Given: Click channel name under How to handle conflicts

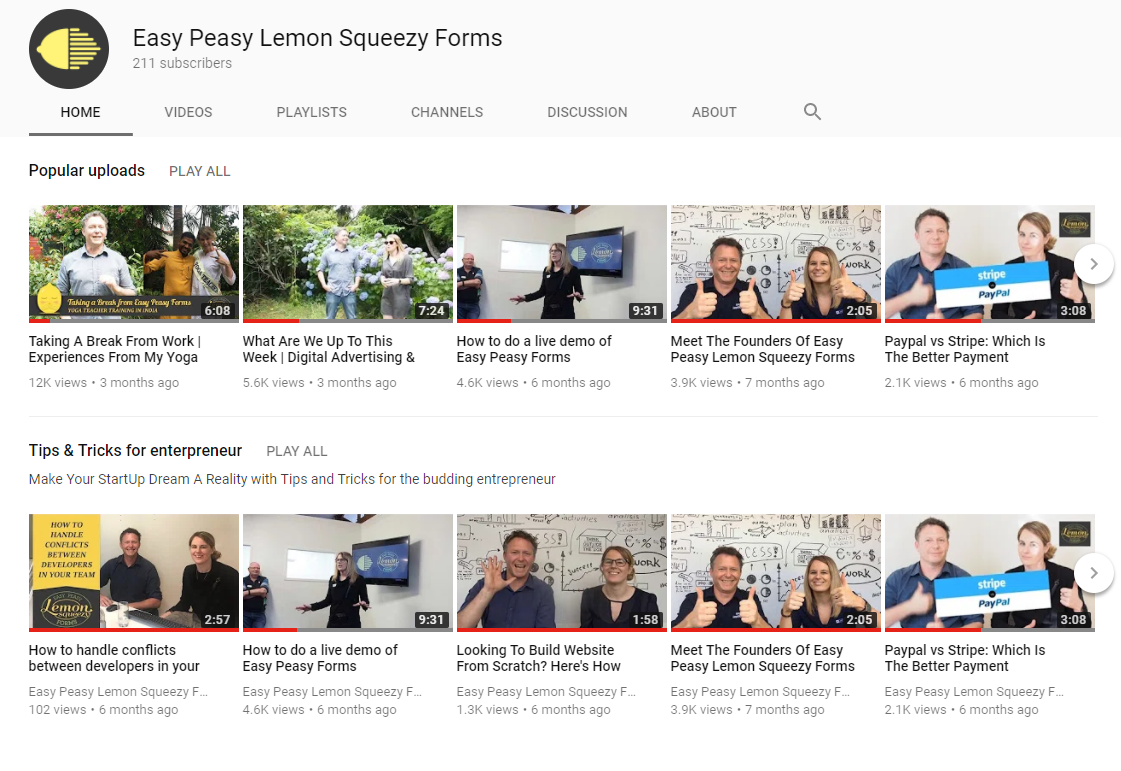Looking at the screenshot, I should coord(119,692).
